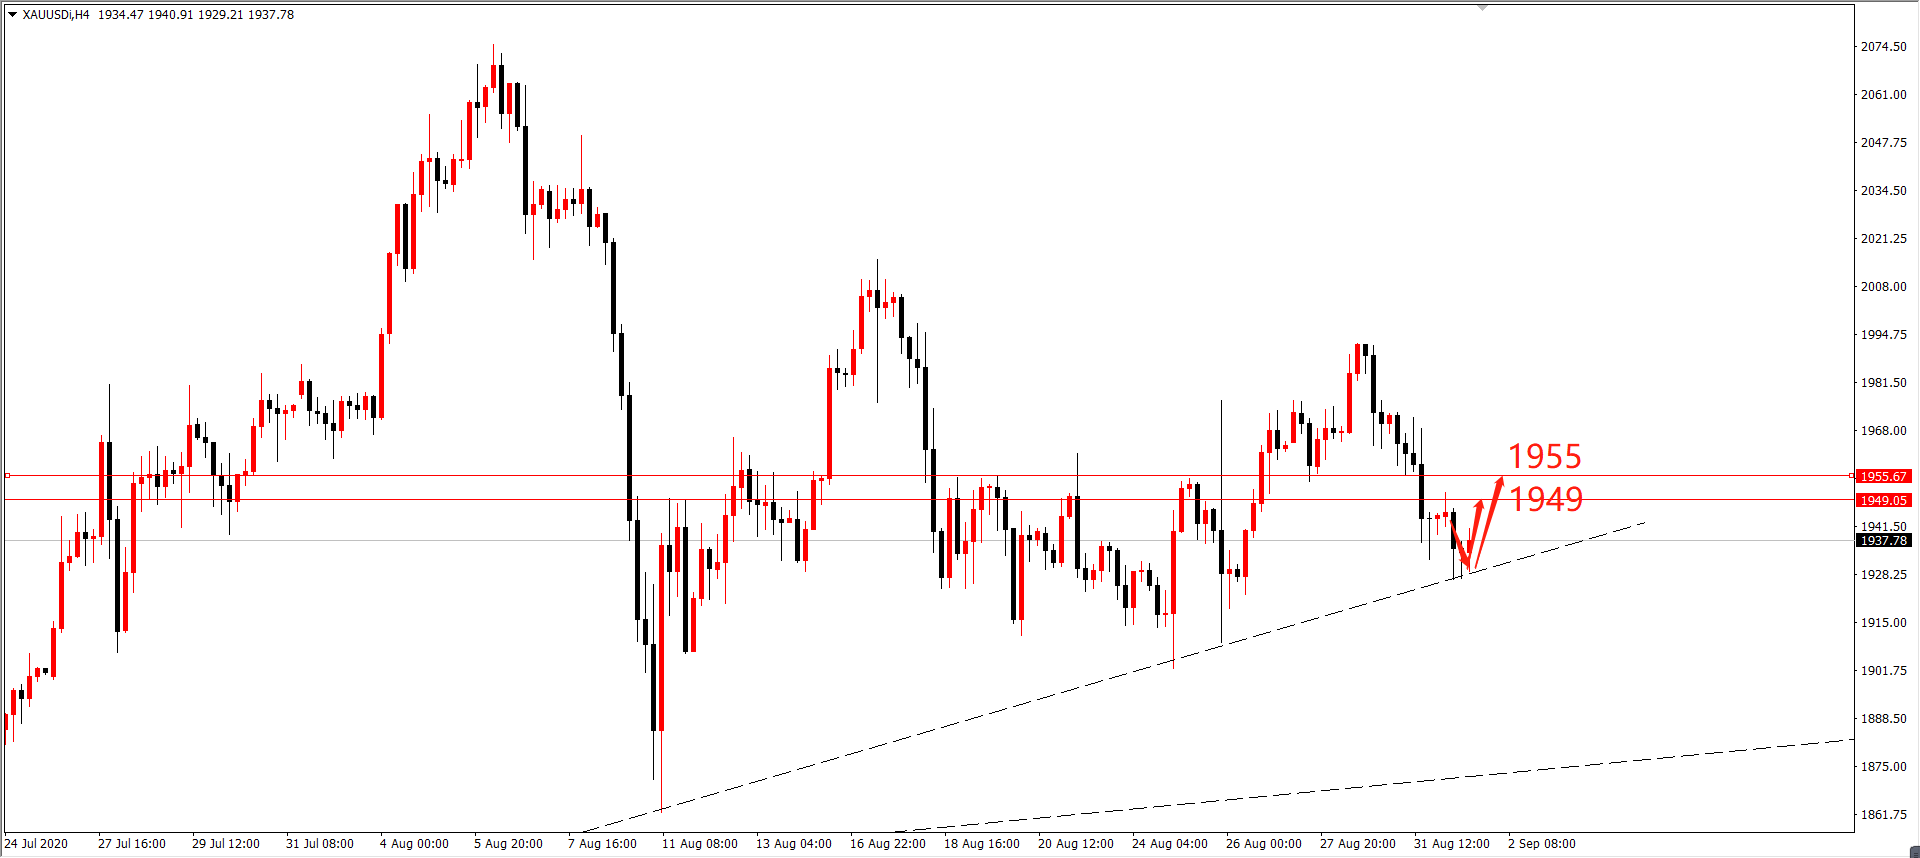The width and height of the screenshot is (1920, 858).
Task: Click the 16 Aug 22:00 time label
Action: (888, 844)
